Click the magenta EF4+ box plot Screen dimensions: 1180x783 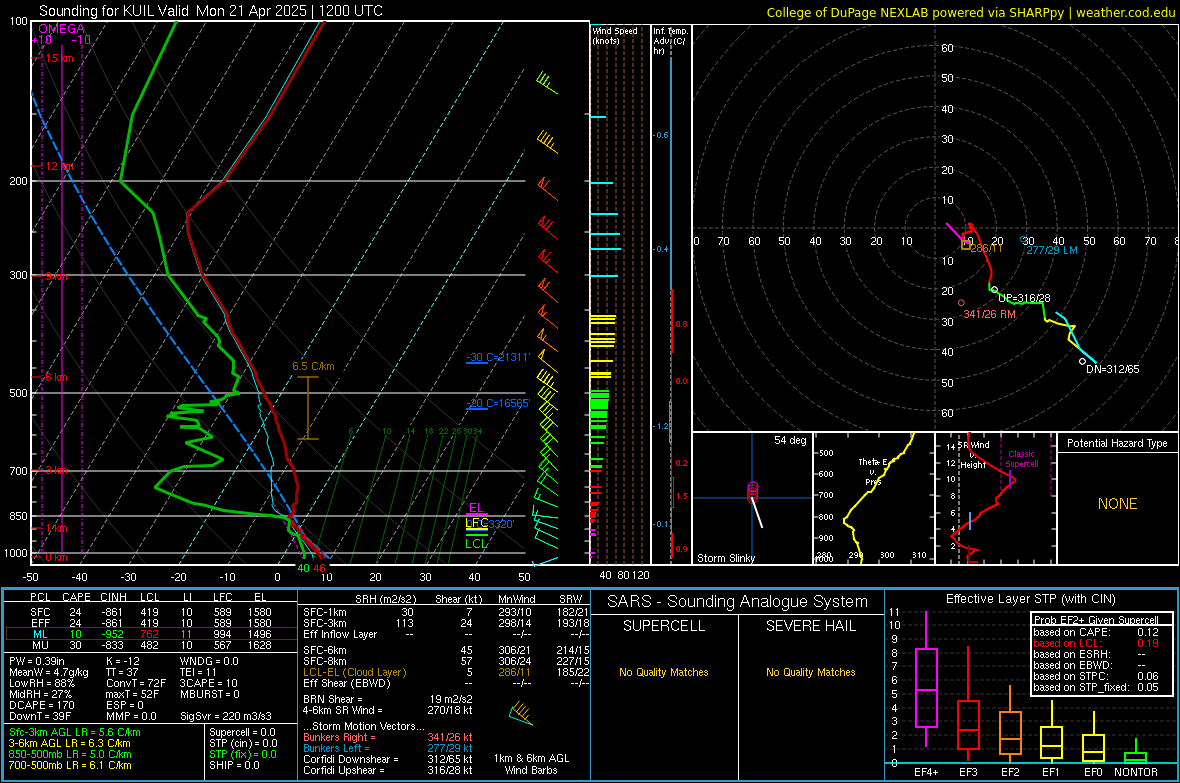pos(926,678)
